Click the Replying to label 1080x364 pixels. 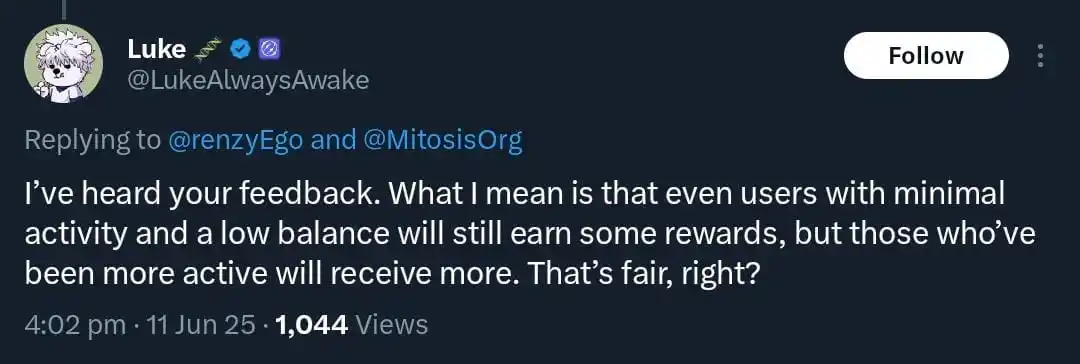(92, 141)
